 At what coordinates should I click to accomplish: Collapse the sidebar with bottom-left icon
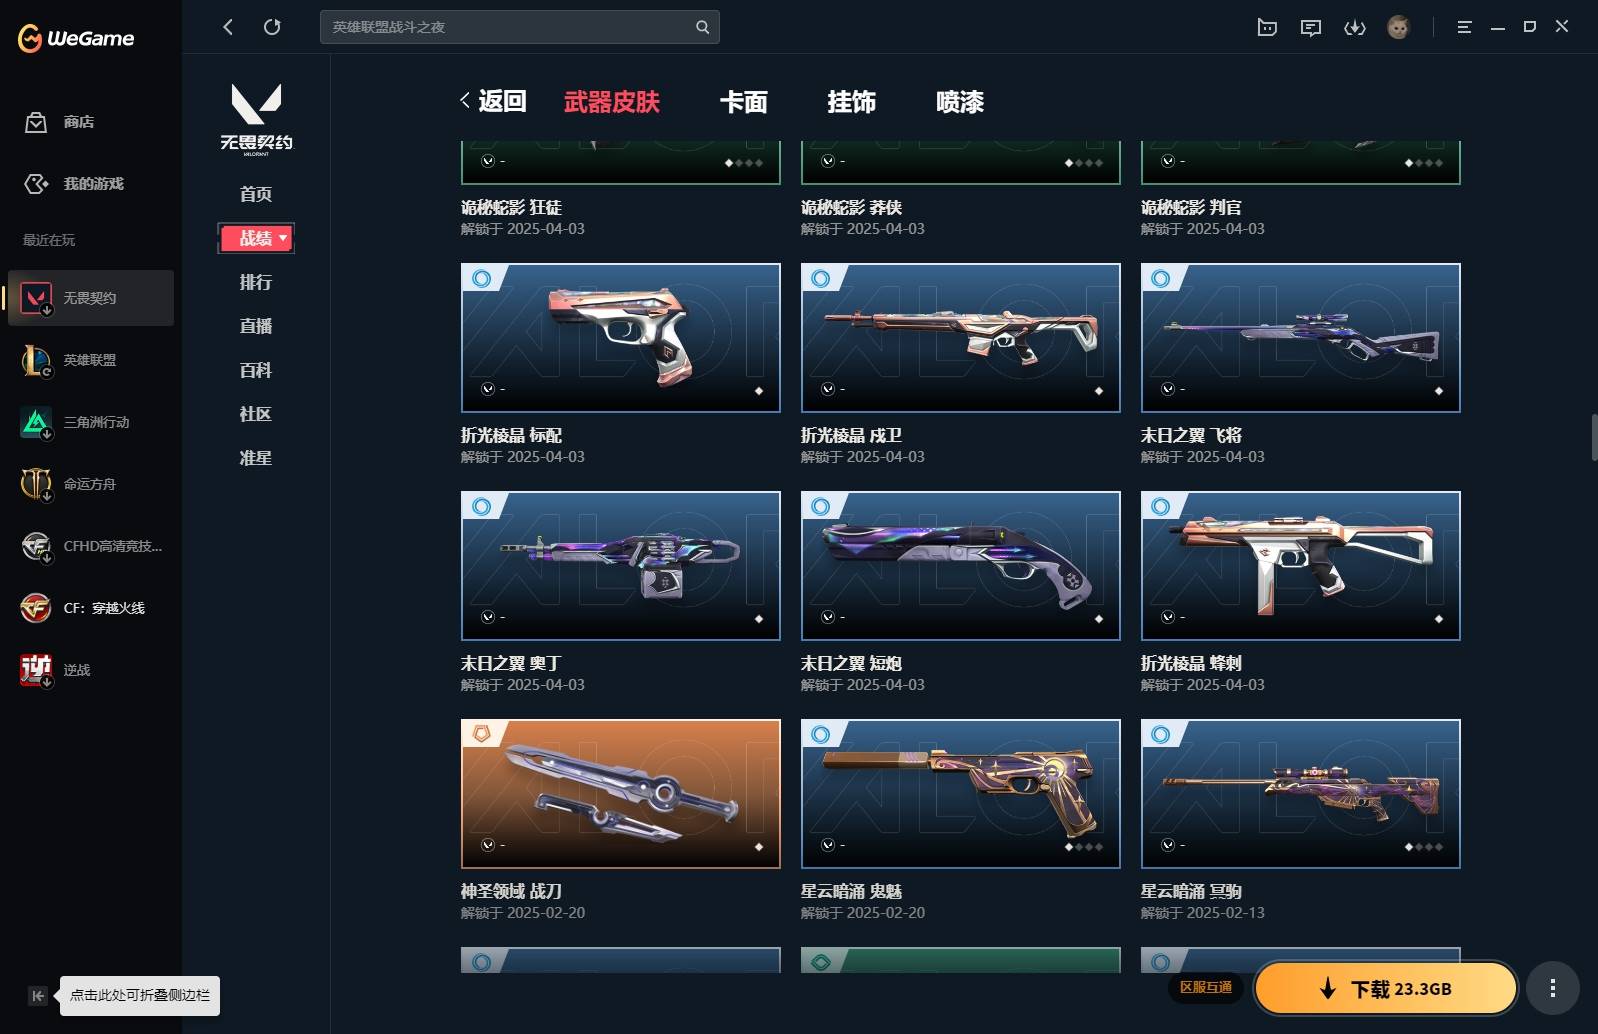37,995
